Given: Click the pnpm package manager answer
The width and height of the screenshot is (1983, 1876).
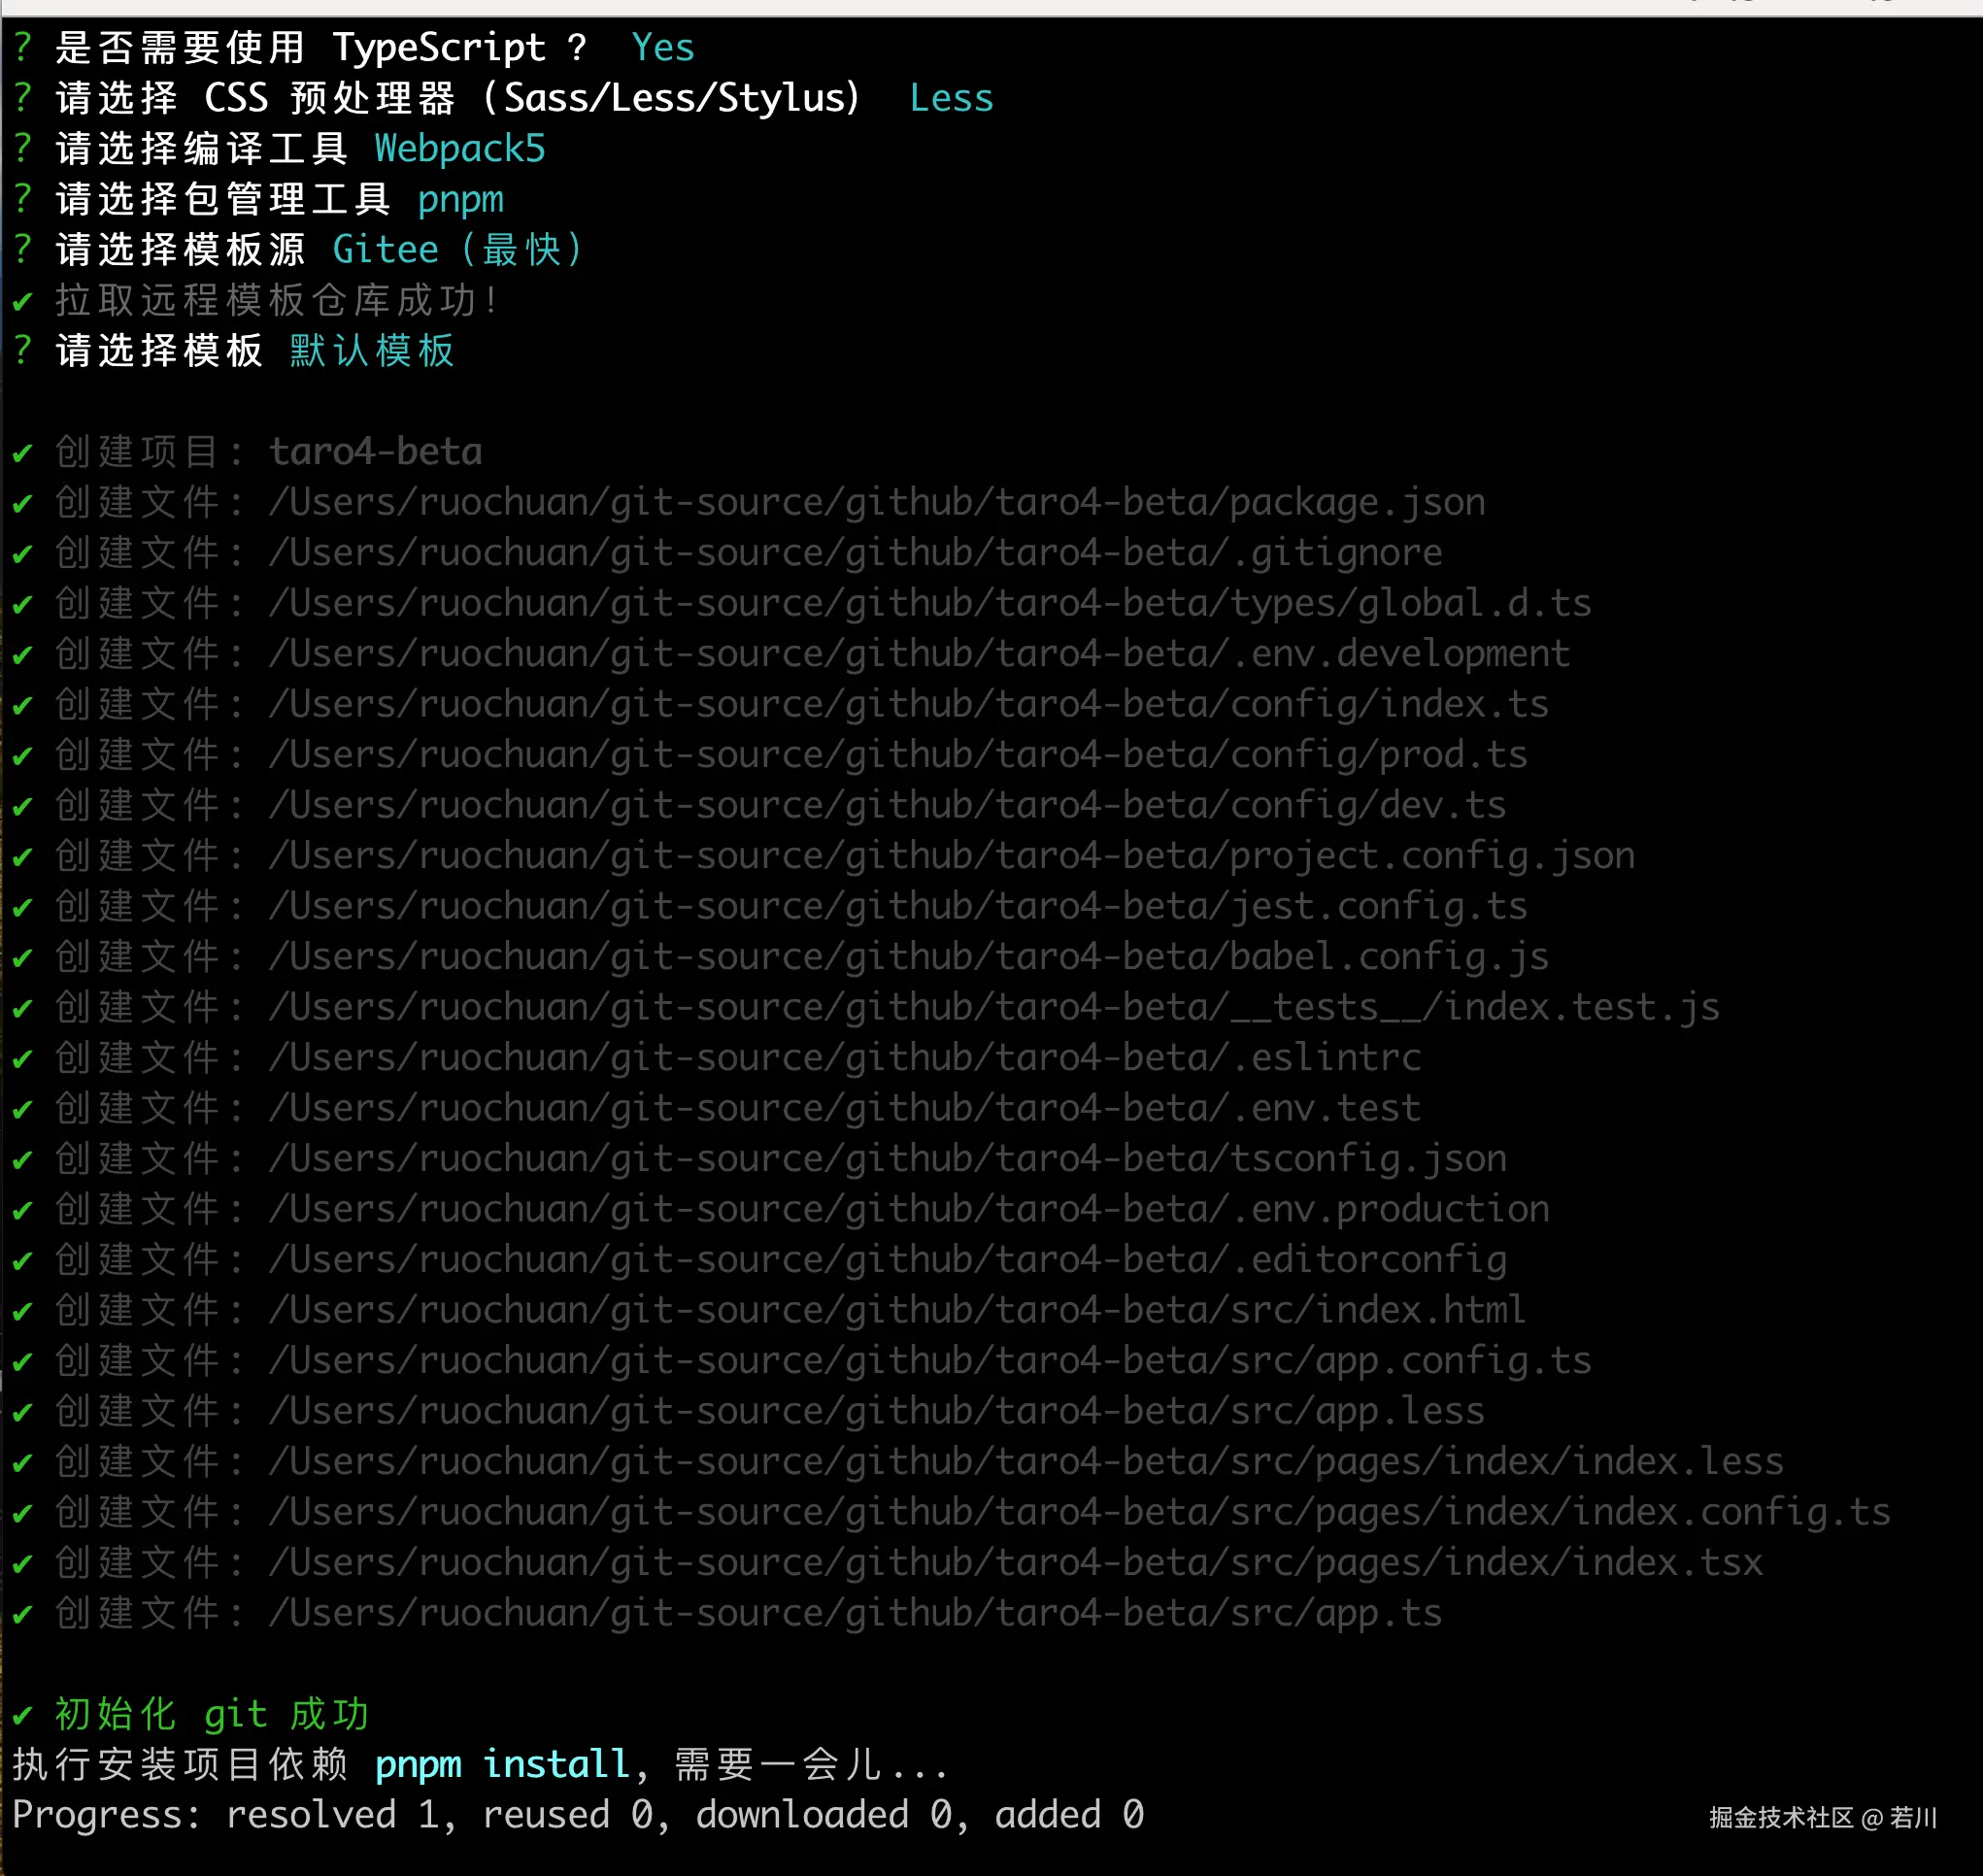Looking at the screenshot, I should click(x=460, y=200).
